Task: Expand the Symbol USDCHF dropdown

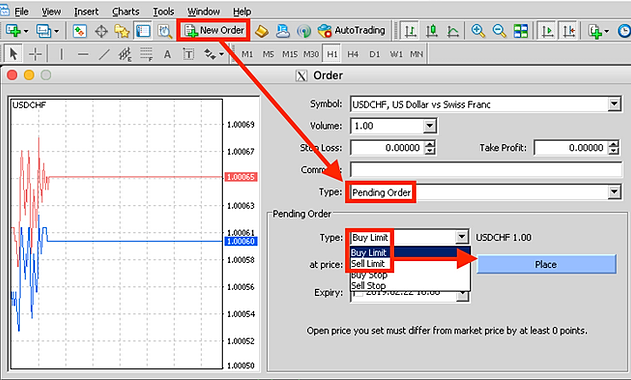Action: 614,104
